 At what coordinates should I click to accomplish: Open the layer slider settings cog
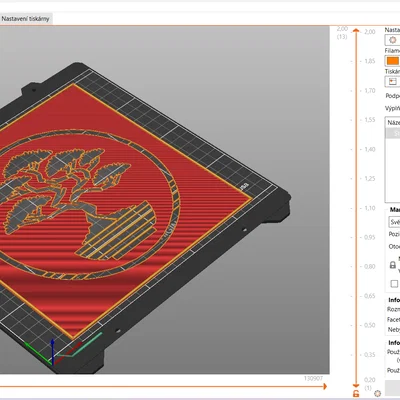[377, 393]
